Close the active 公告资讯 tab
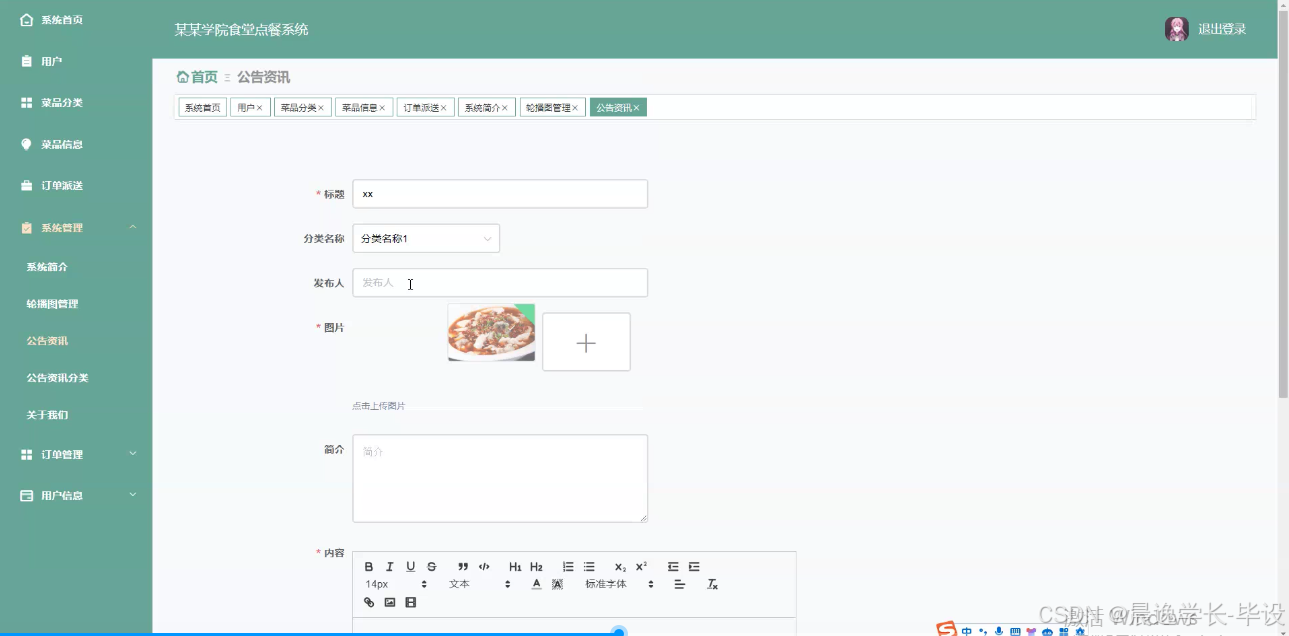Screen dimensions: 1289x636 point(636,108)
